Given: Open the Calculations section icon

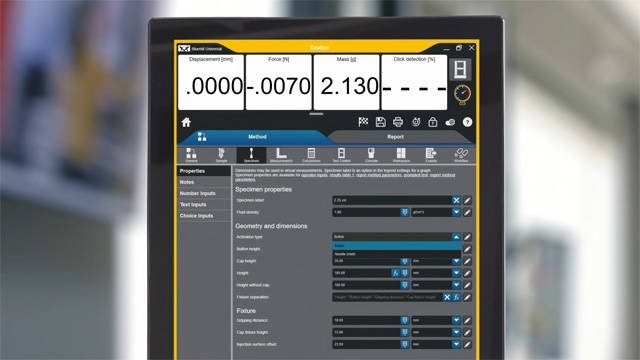Looking at the screenshot, I should click(x=311, y=155).
